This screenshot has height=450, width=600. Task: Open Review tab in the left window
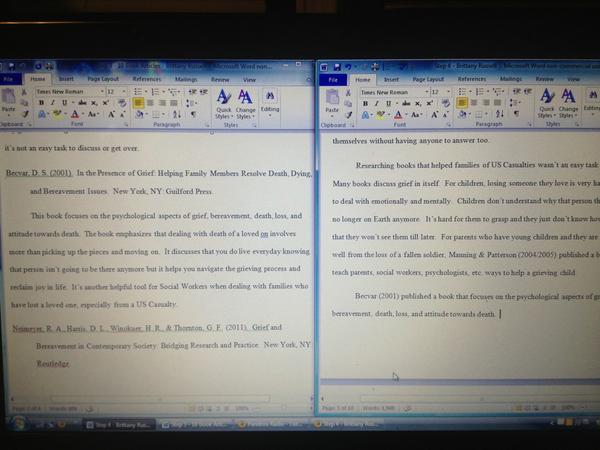coord(220,80)
